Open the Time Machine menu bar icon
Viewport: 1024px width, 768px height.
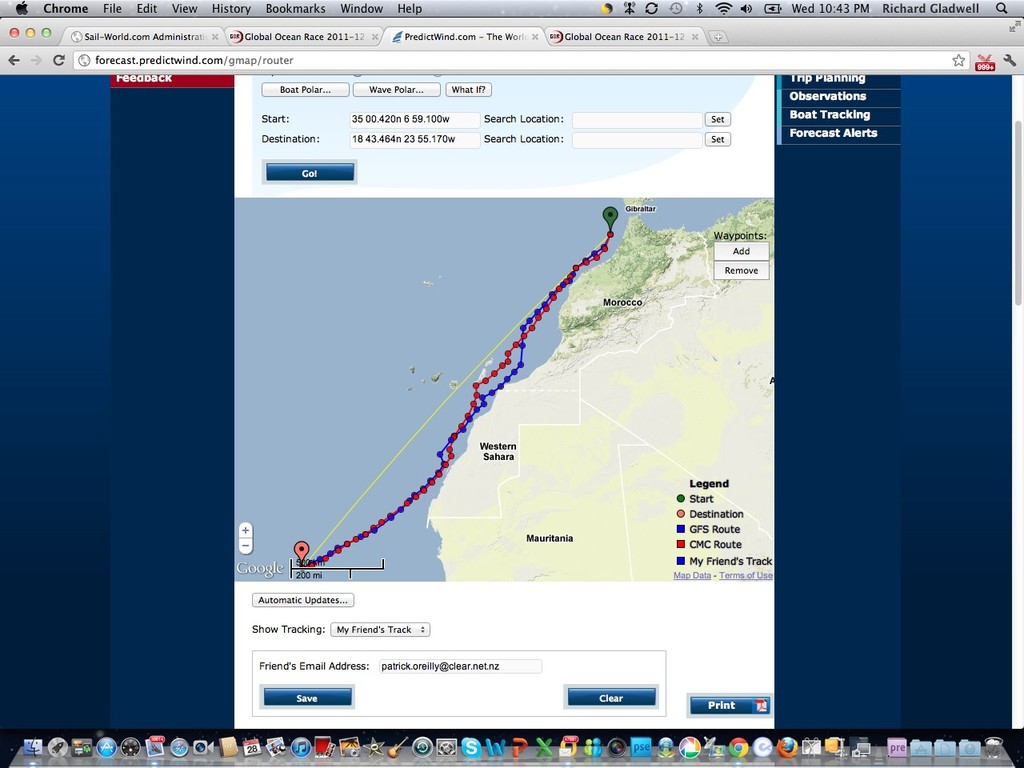pos(676,8)
